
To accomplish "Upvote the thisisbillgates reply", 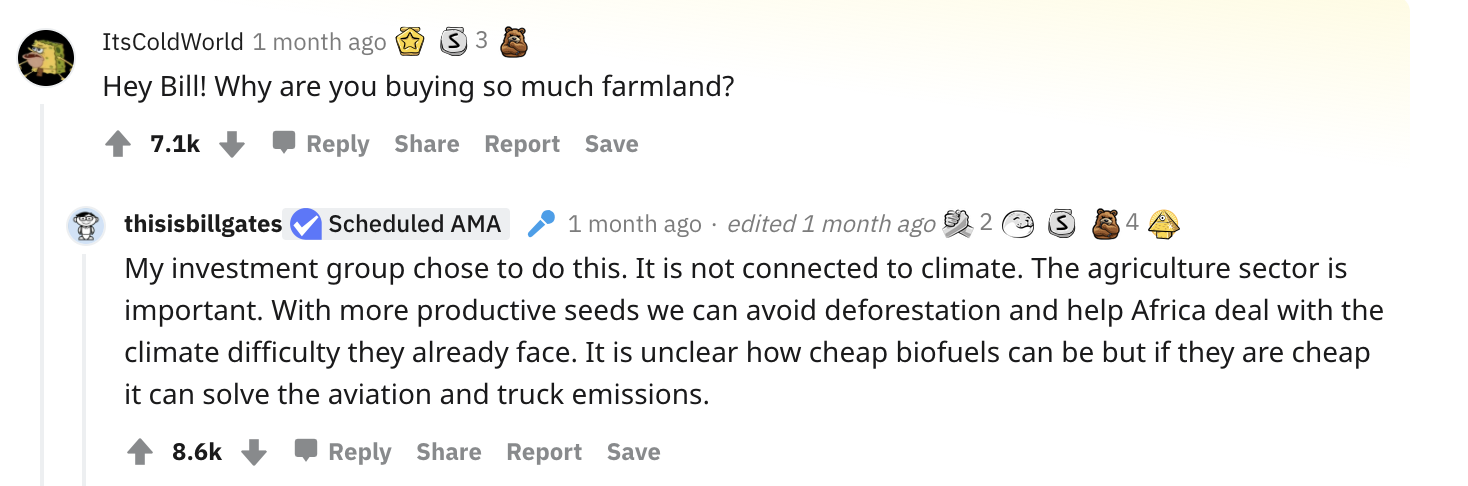I will click(x=140, y=452).
